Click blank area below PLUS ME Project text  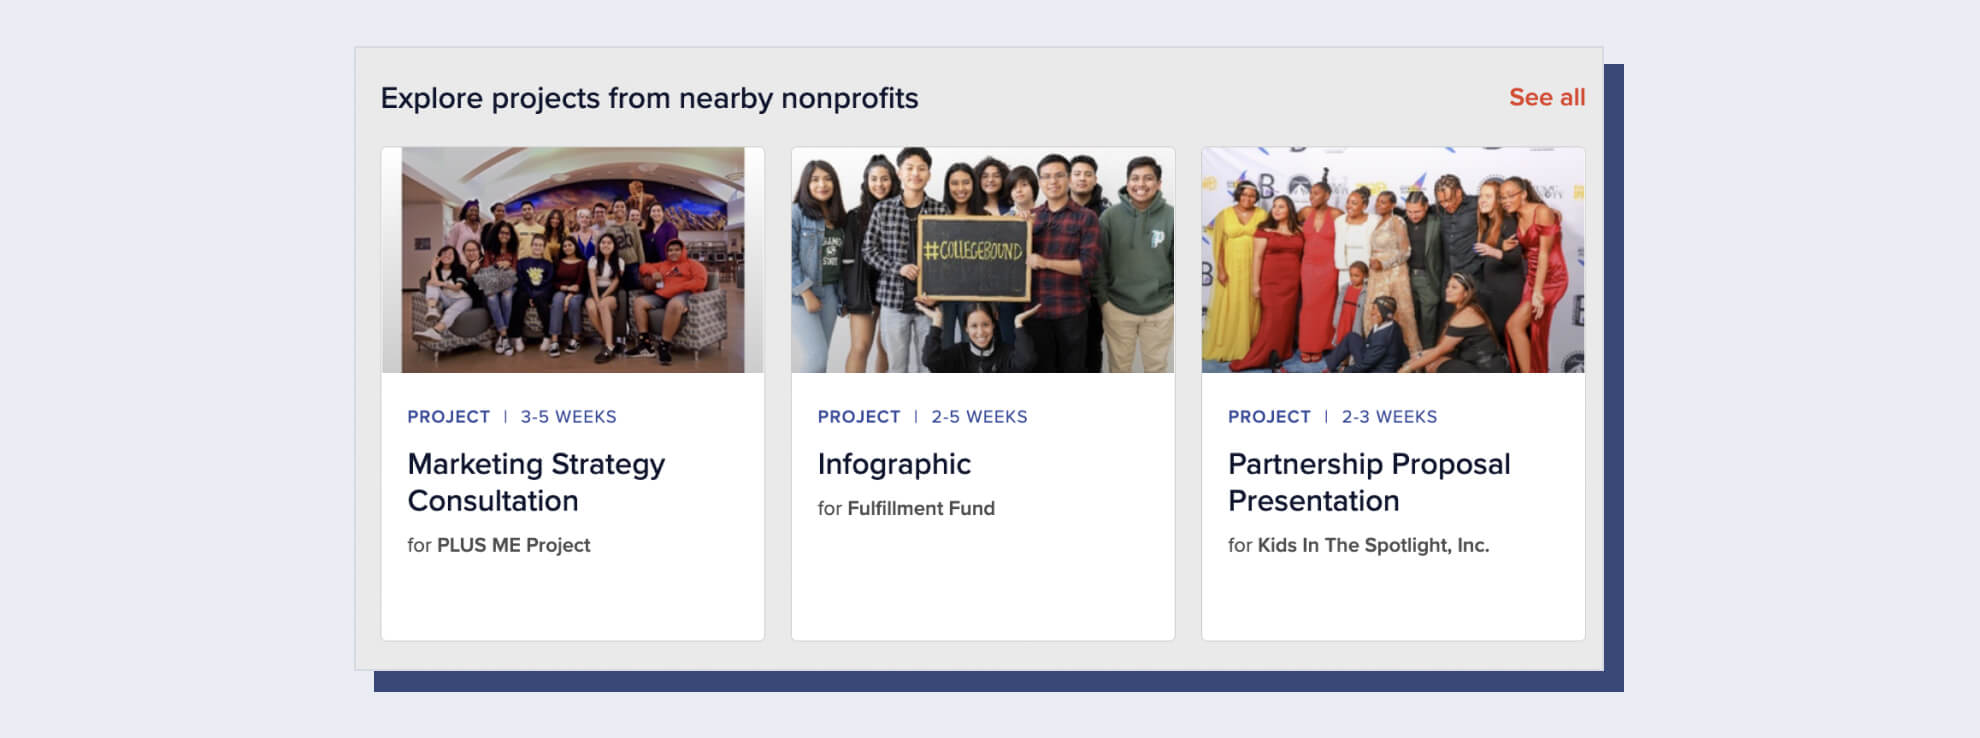[572, 600]
